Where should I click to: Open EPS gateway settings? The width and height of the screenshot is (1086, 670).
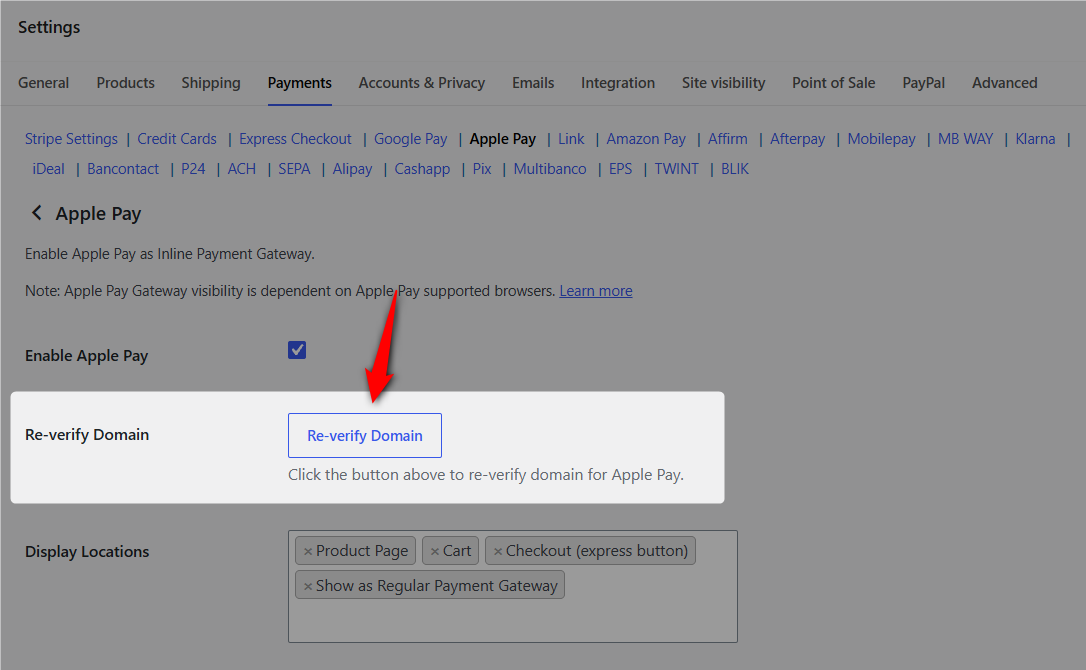tap(621, 169)
